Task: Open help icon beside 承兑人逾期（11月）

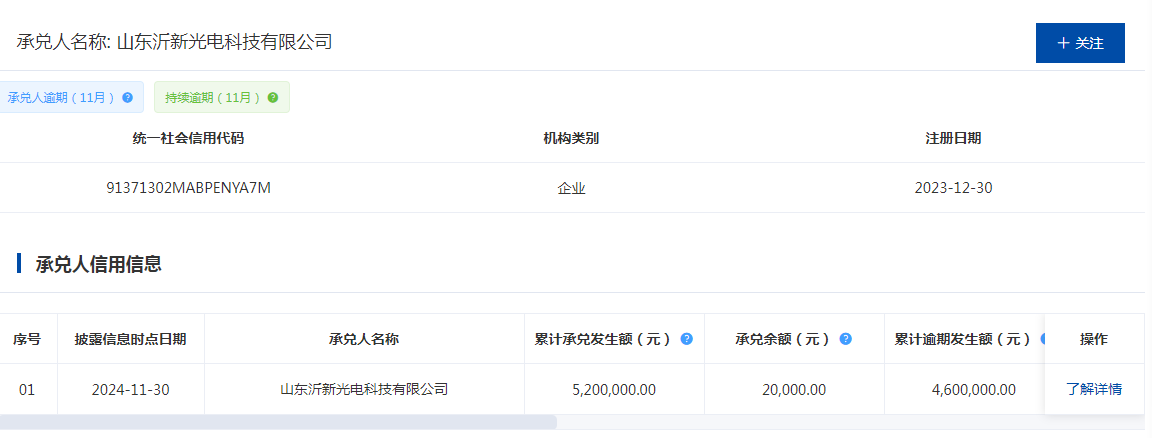Action: 128,97
